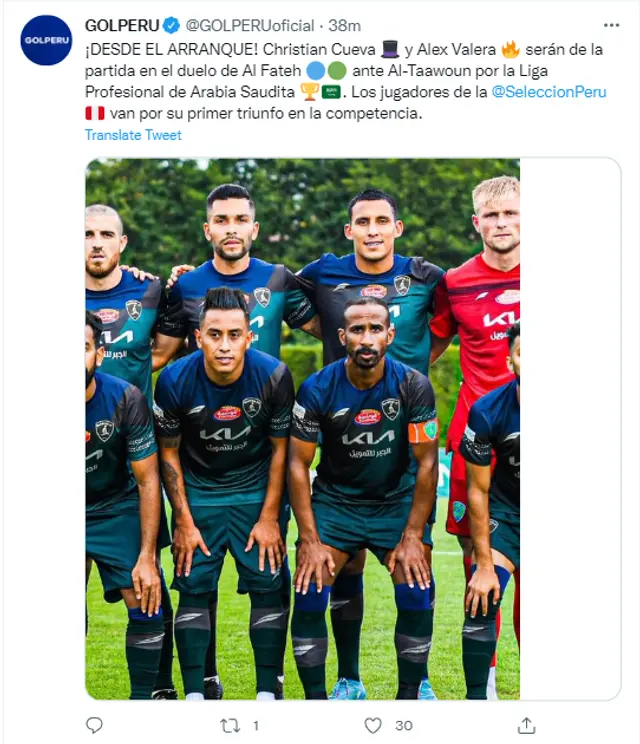Open the GOLPERU display name
This screenshot has width=640, height=744.
(x=122, y=25)
